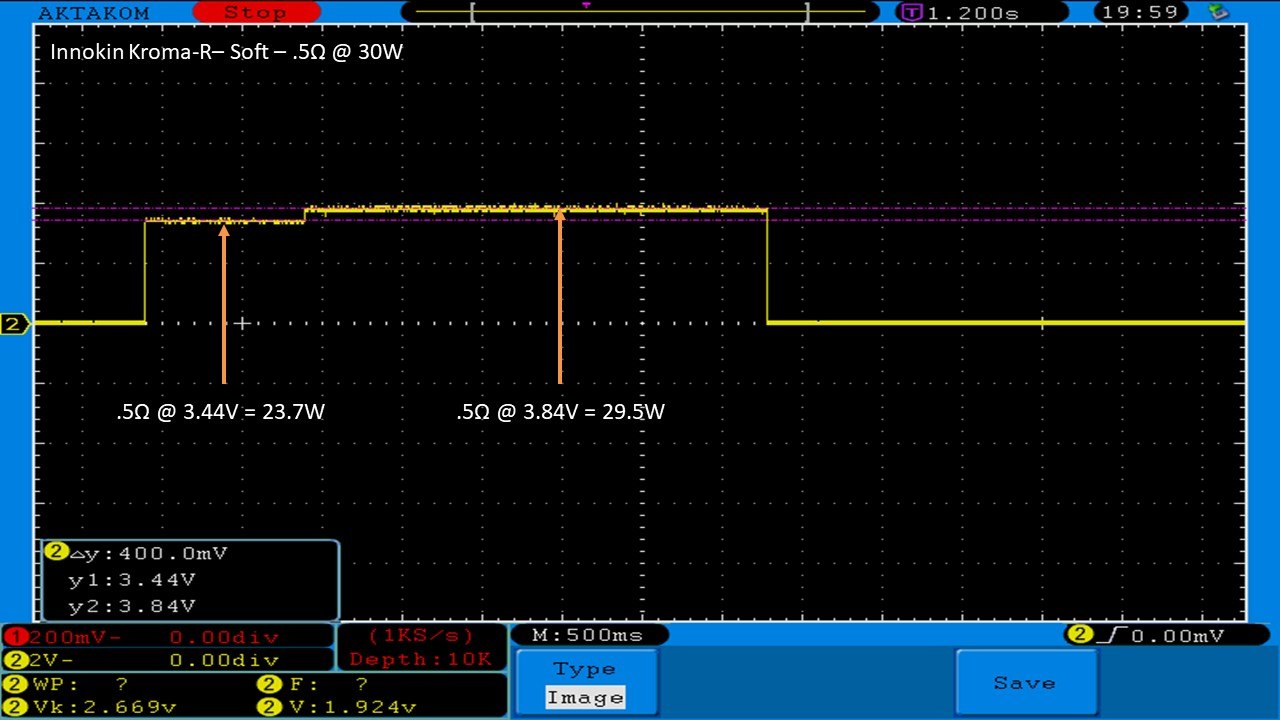Click the channel 2 badge beside Δy cursor readout

pos(56,552)
